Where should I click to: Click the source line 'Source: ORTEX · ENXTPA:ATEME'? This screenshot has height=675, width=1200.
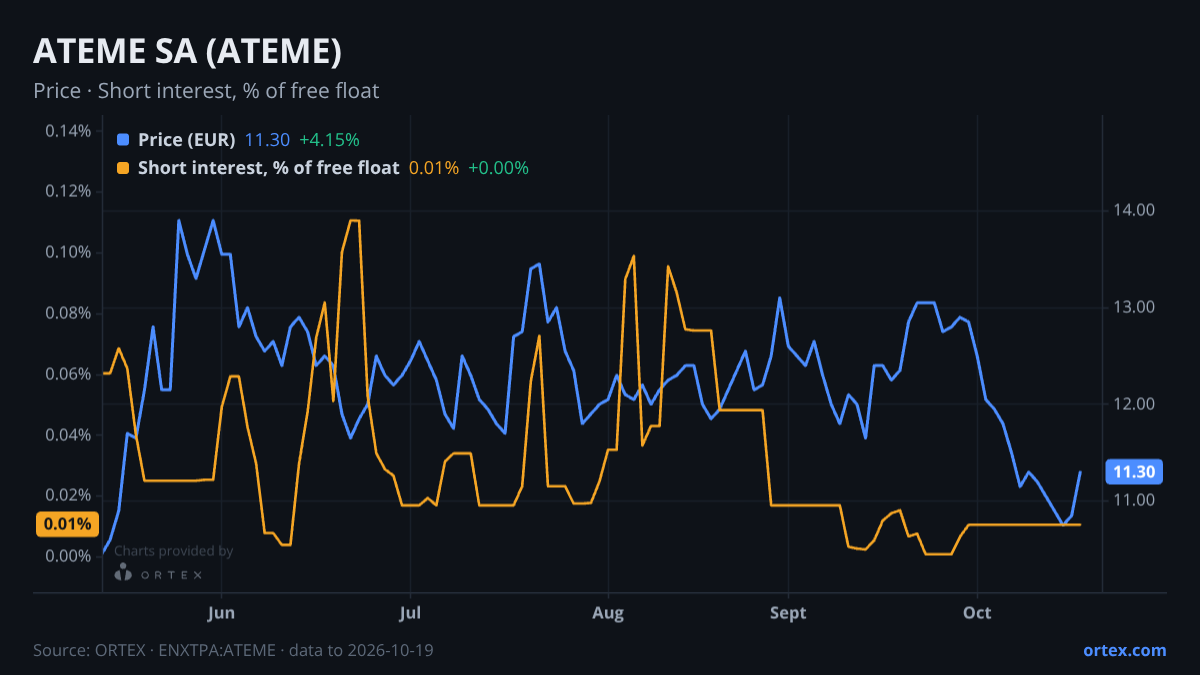(x=154, y=650)
